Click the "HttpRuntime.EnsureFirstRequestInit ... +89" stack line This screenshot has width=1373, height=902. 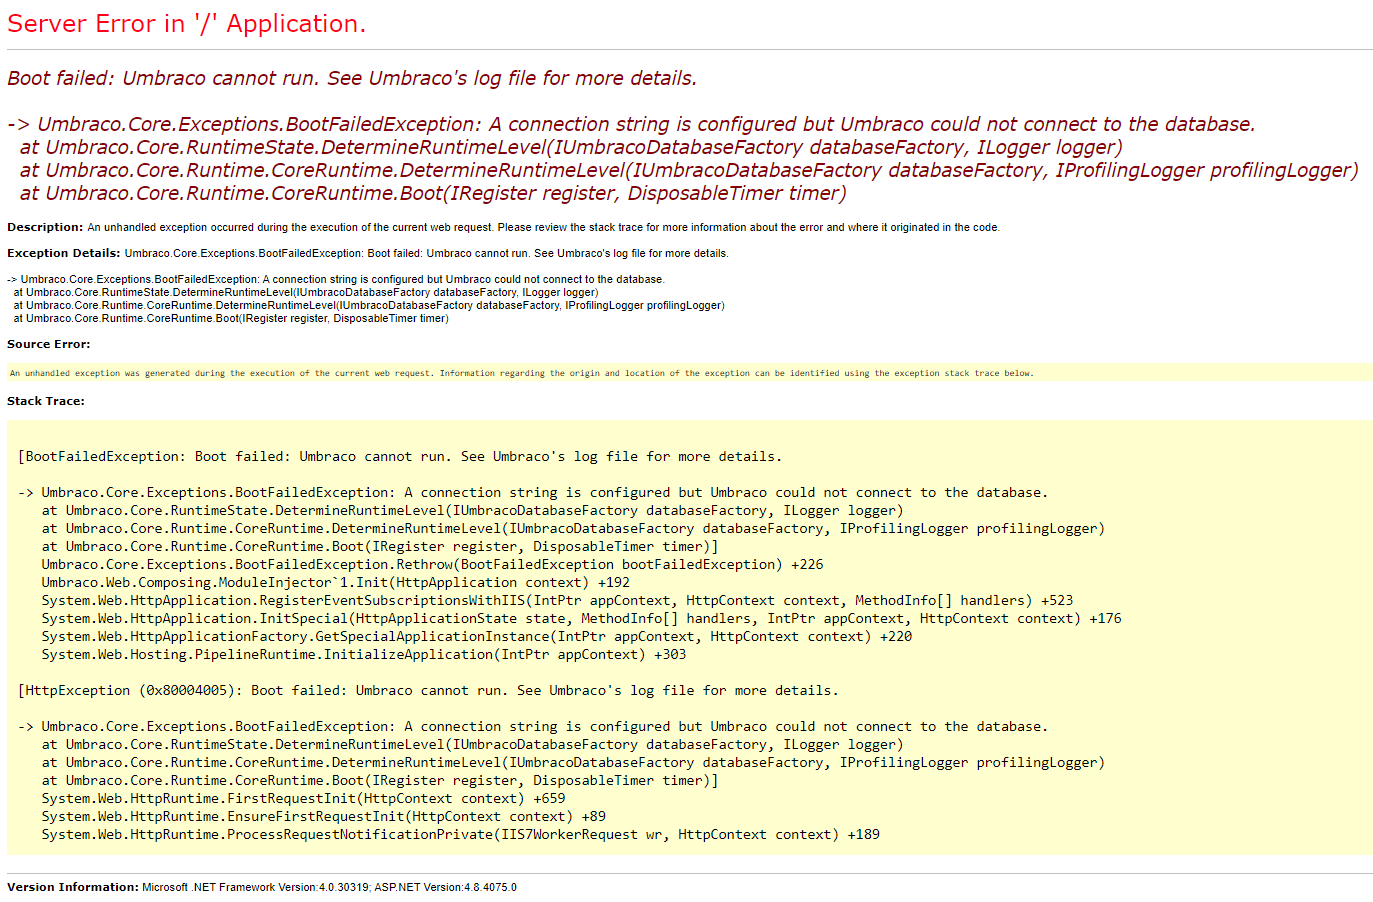pyautogui.click(x=323, y=816)
